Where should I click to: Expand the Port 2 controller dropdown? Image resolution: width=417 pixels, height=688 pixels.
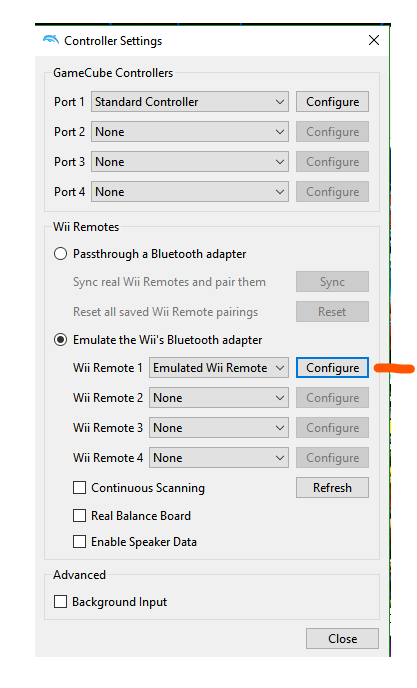190,132
